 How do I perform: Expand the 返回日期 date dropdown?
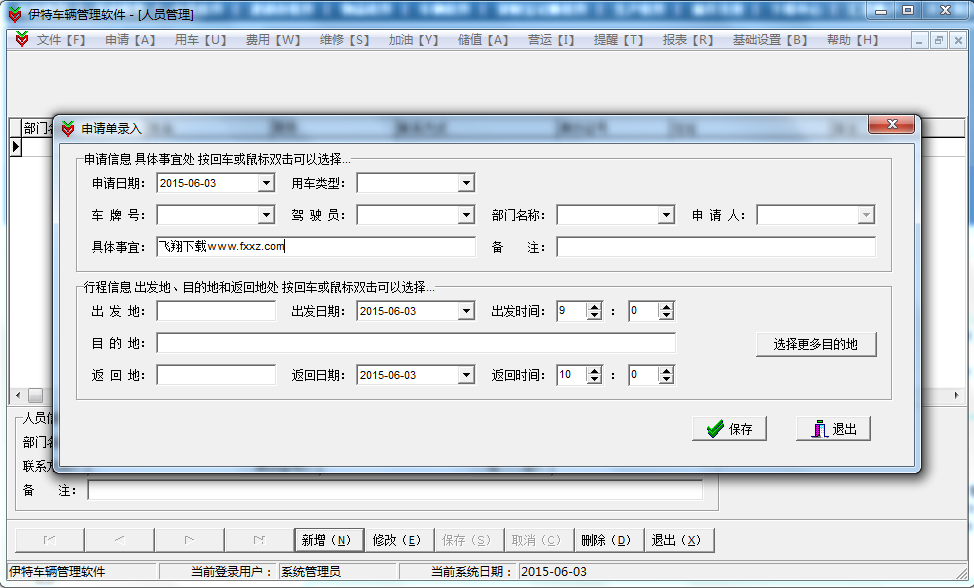coord(468,374)
